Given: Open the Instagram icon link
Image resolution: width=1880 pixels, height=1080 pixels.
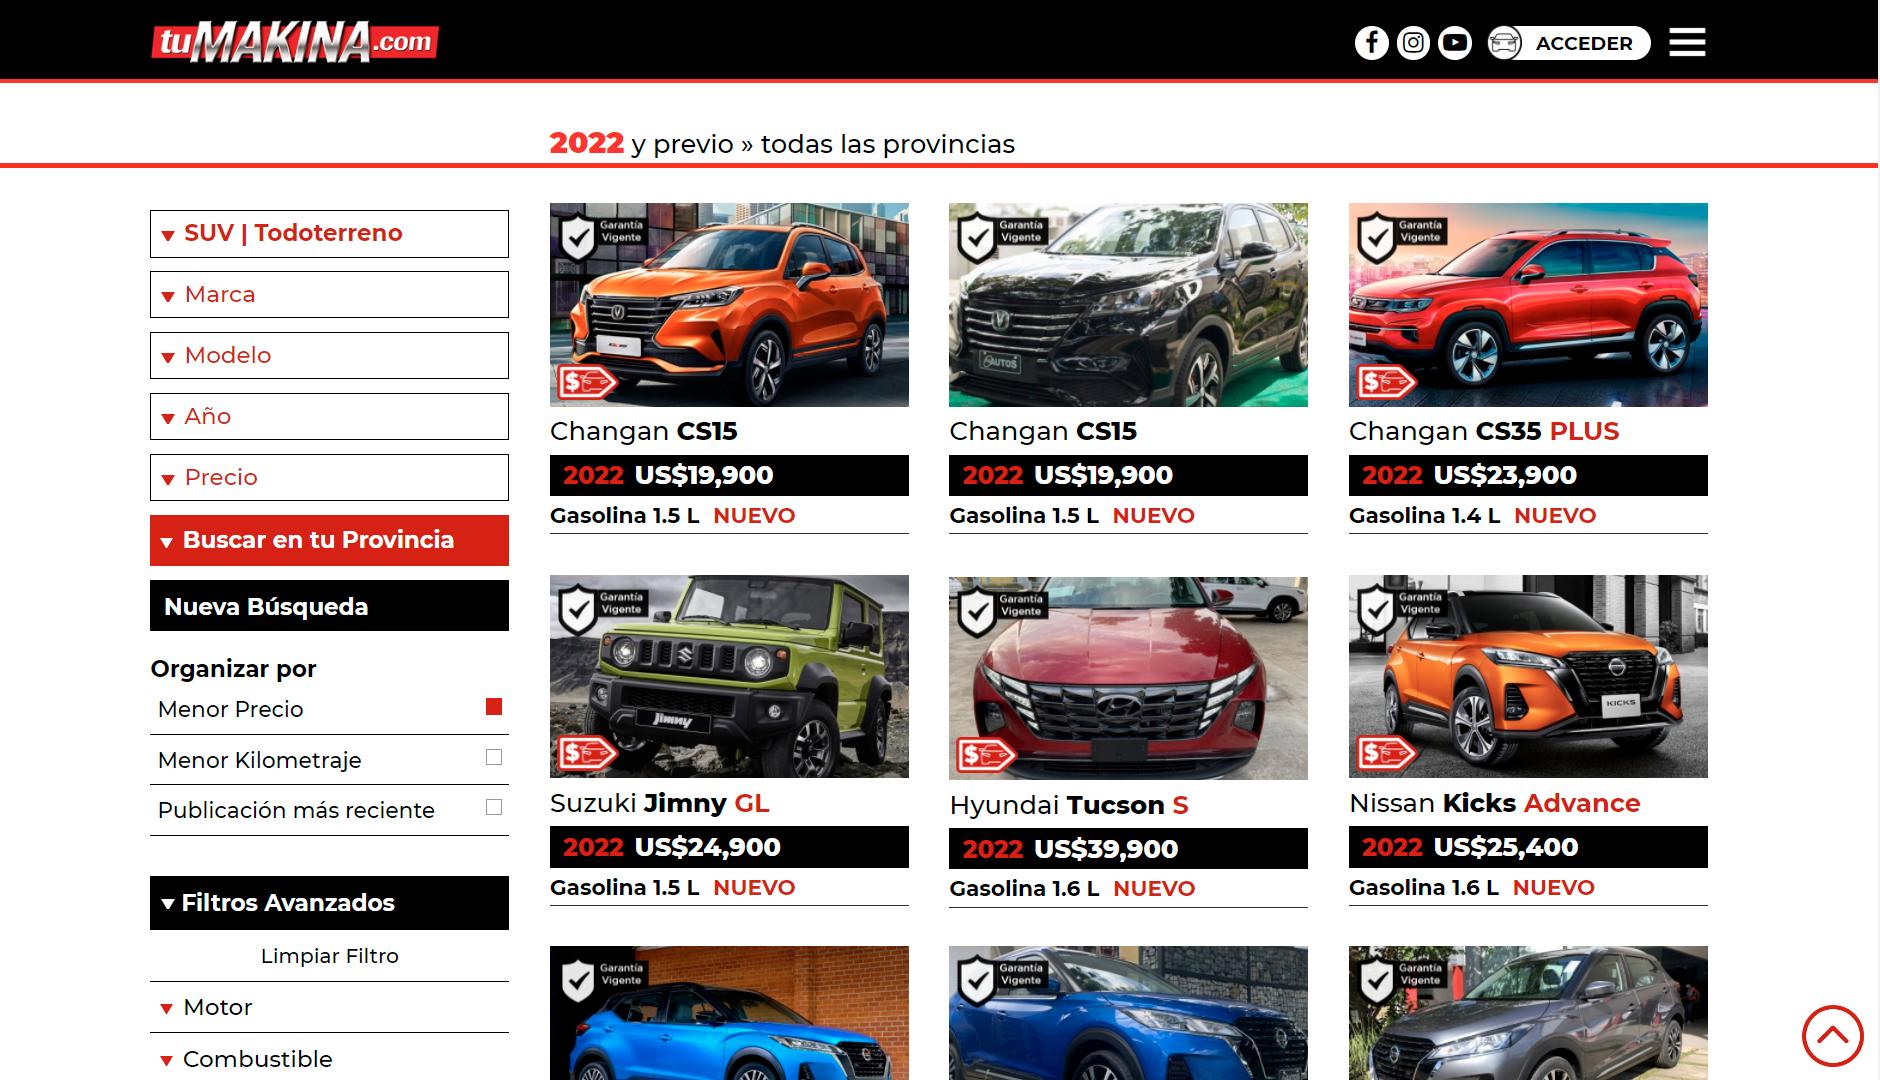Looking at the screenshot, I should tap(1413, 43).
